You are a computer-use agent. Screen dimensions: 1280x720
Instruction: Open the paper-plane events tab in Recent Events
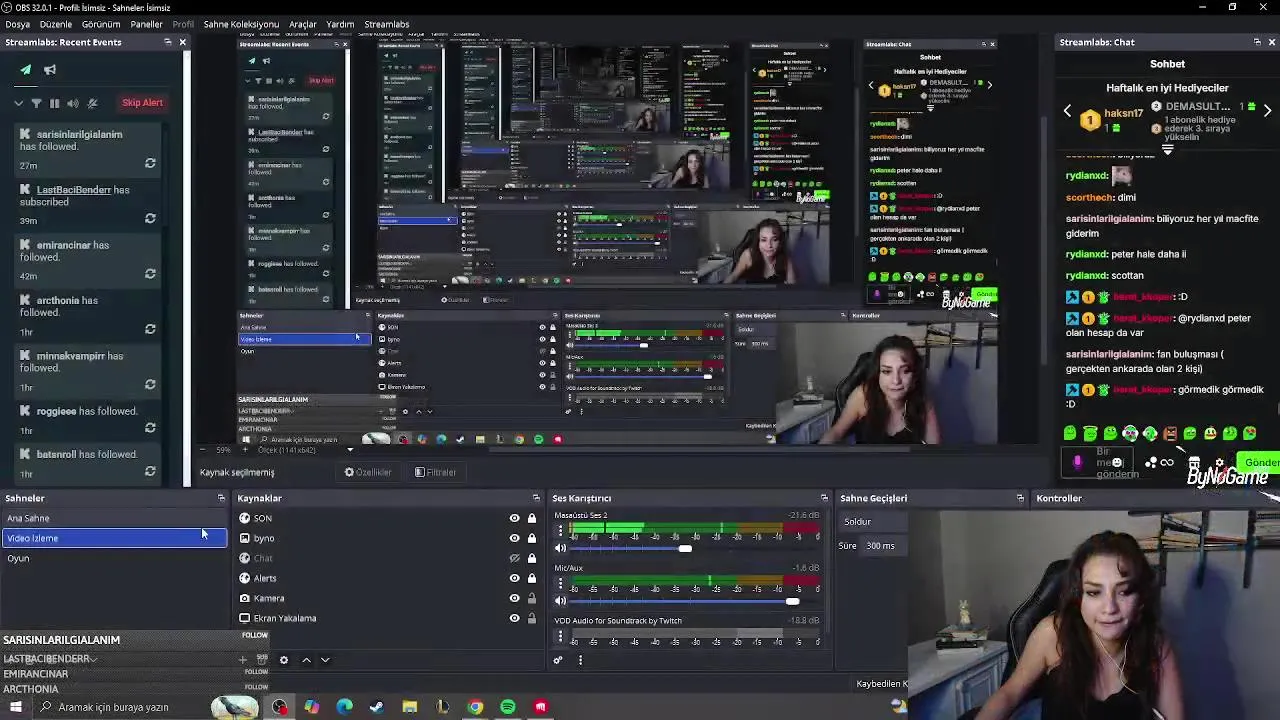[26, 70]
